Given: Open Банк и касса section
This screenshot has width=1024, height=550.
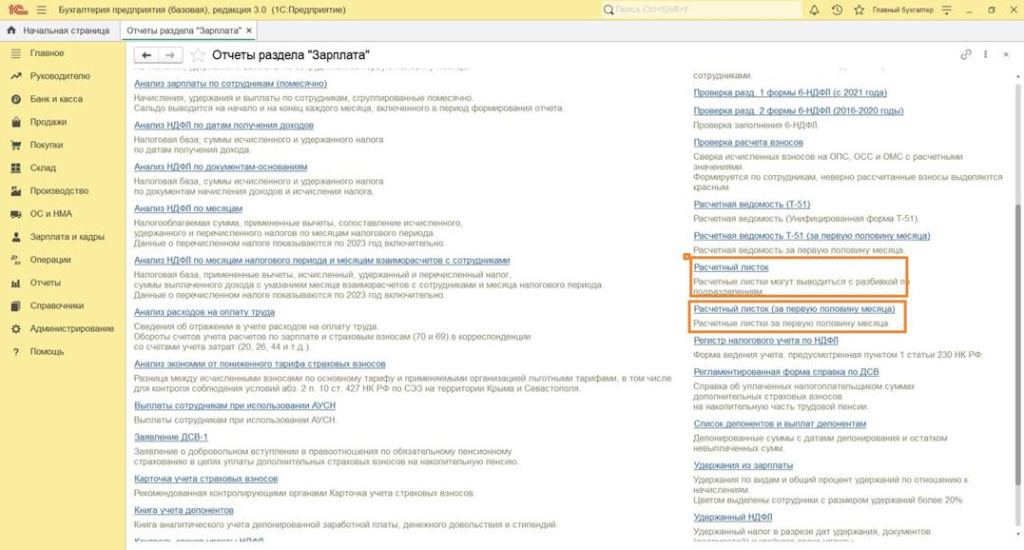Looking at the screenshot, I should 56,99.
